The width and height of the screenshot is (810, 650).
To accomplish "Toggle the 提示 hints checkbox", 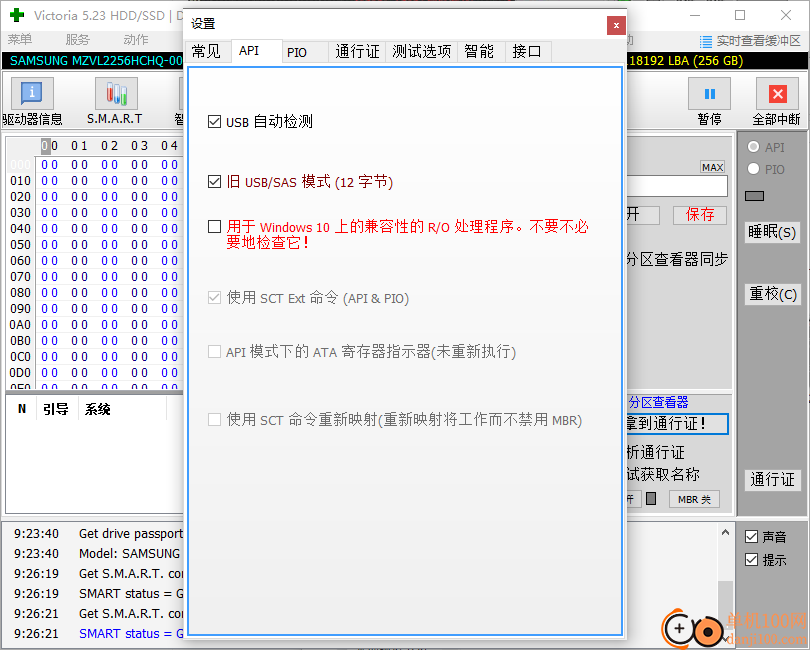I will (x=752, y=560).
